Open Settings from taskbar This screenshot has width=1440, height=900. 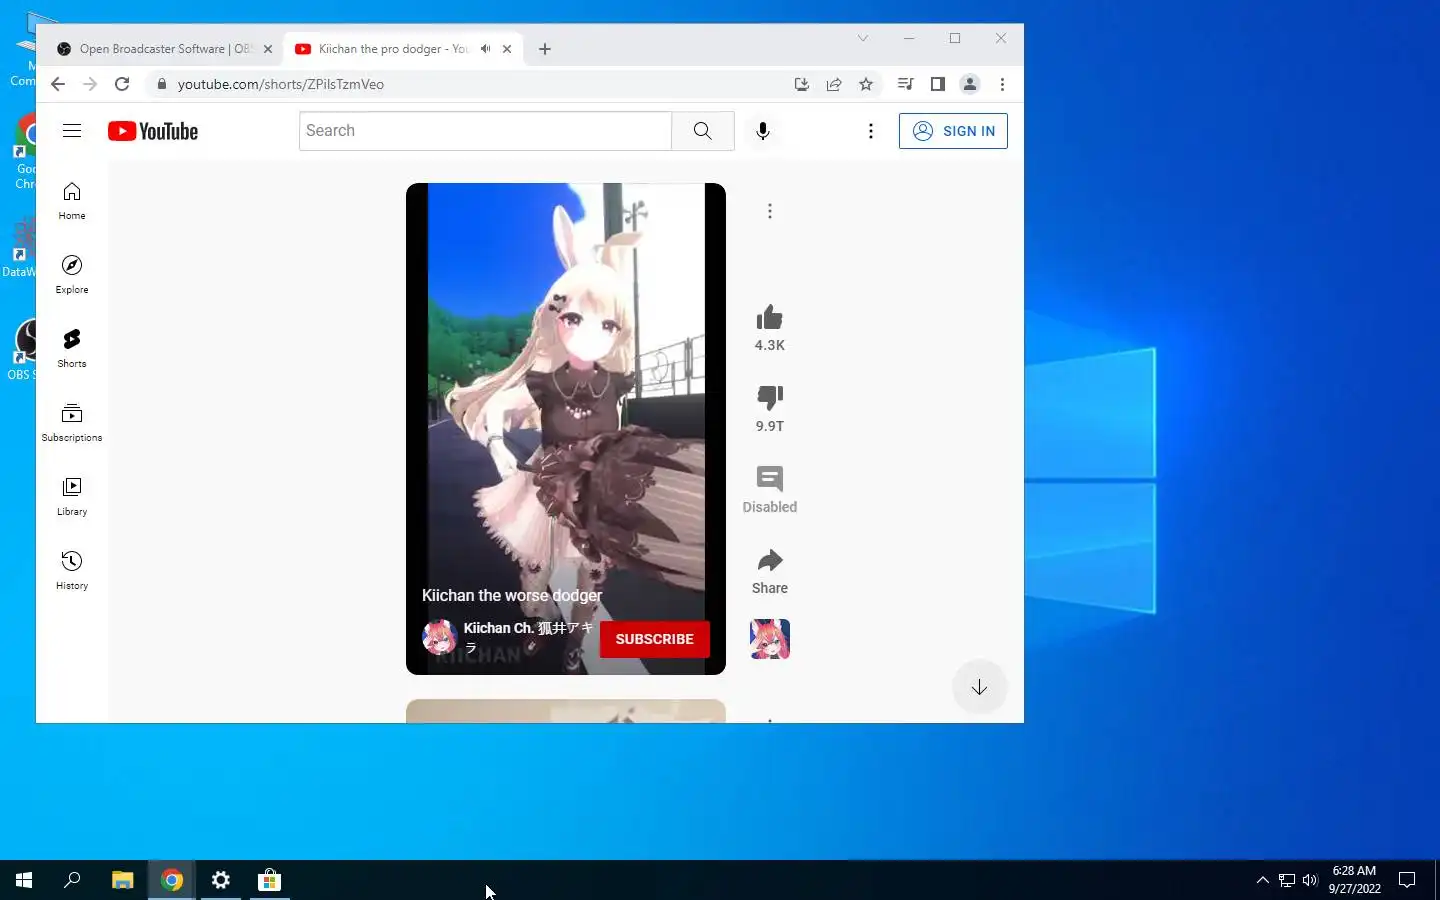(x=221, y=880)
